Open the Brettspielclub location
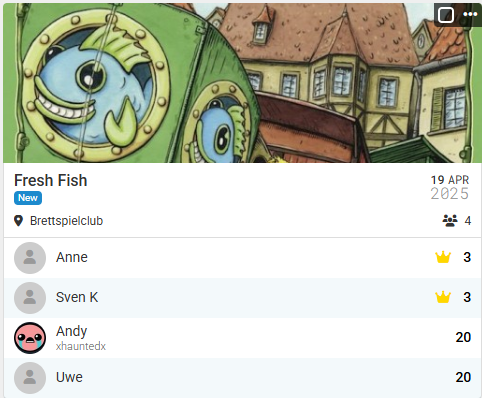This screenshot has width=482, height=398. (x=66, y=221)
